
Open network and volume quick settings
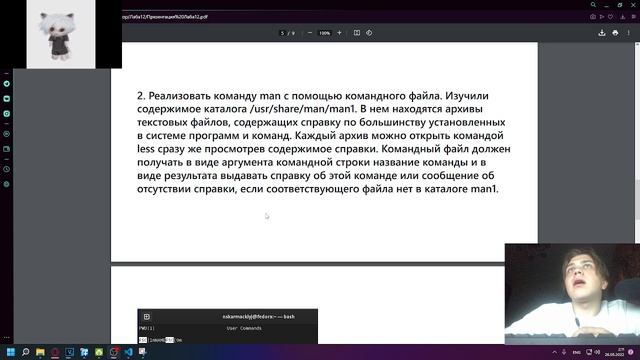pos(593,352)
